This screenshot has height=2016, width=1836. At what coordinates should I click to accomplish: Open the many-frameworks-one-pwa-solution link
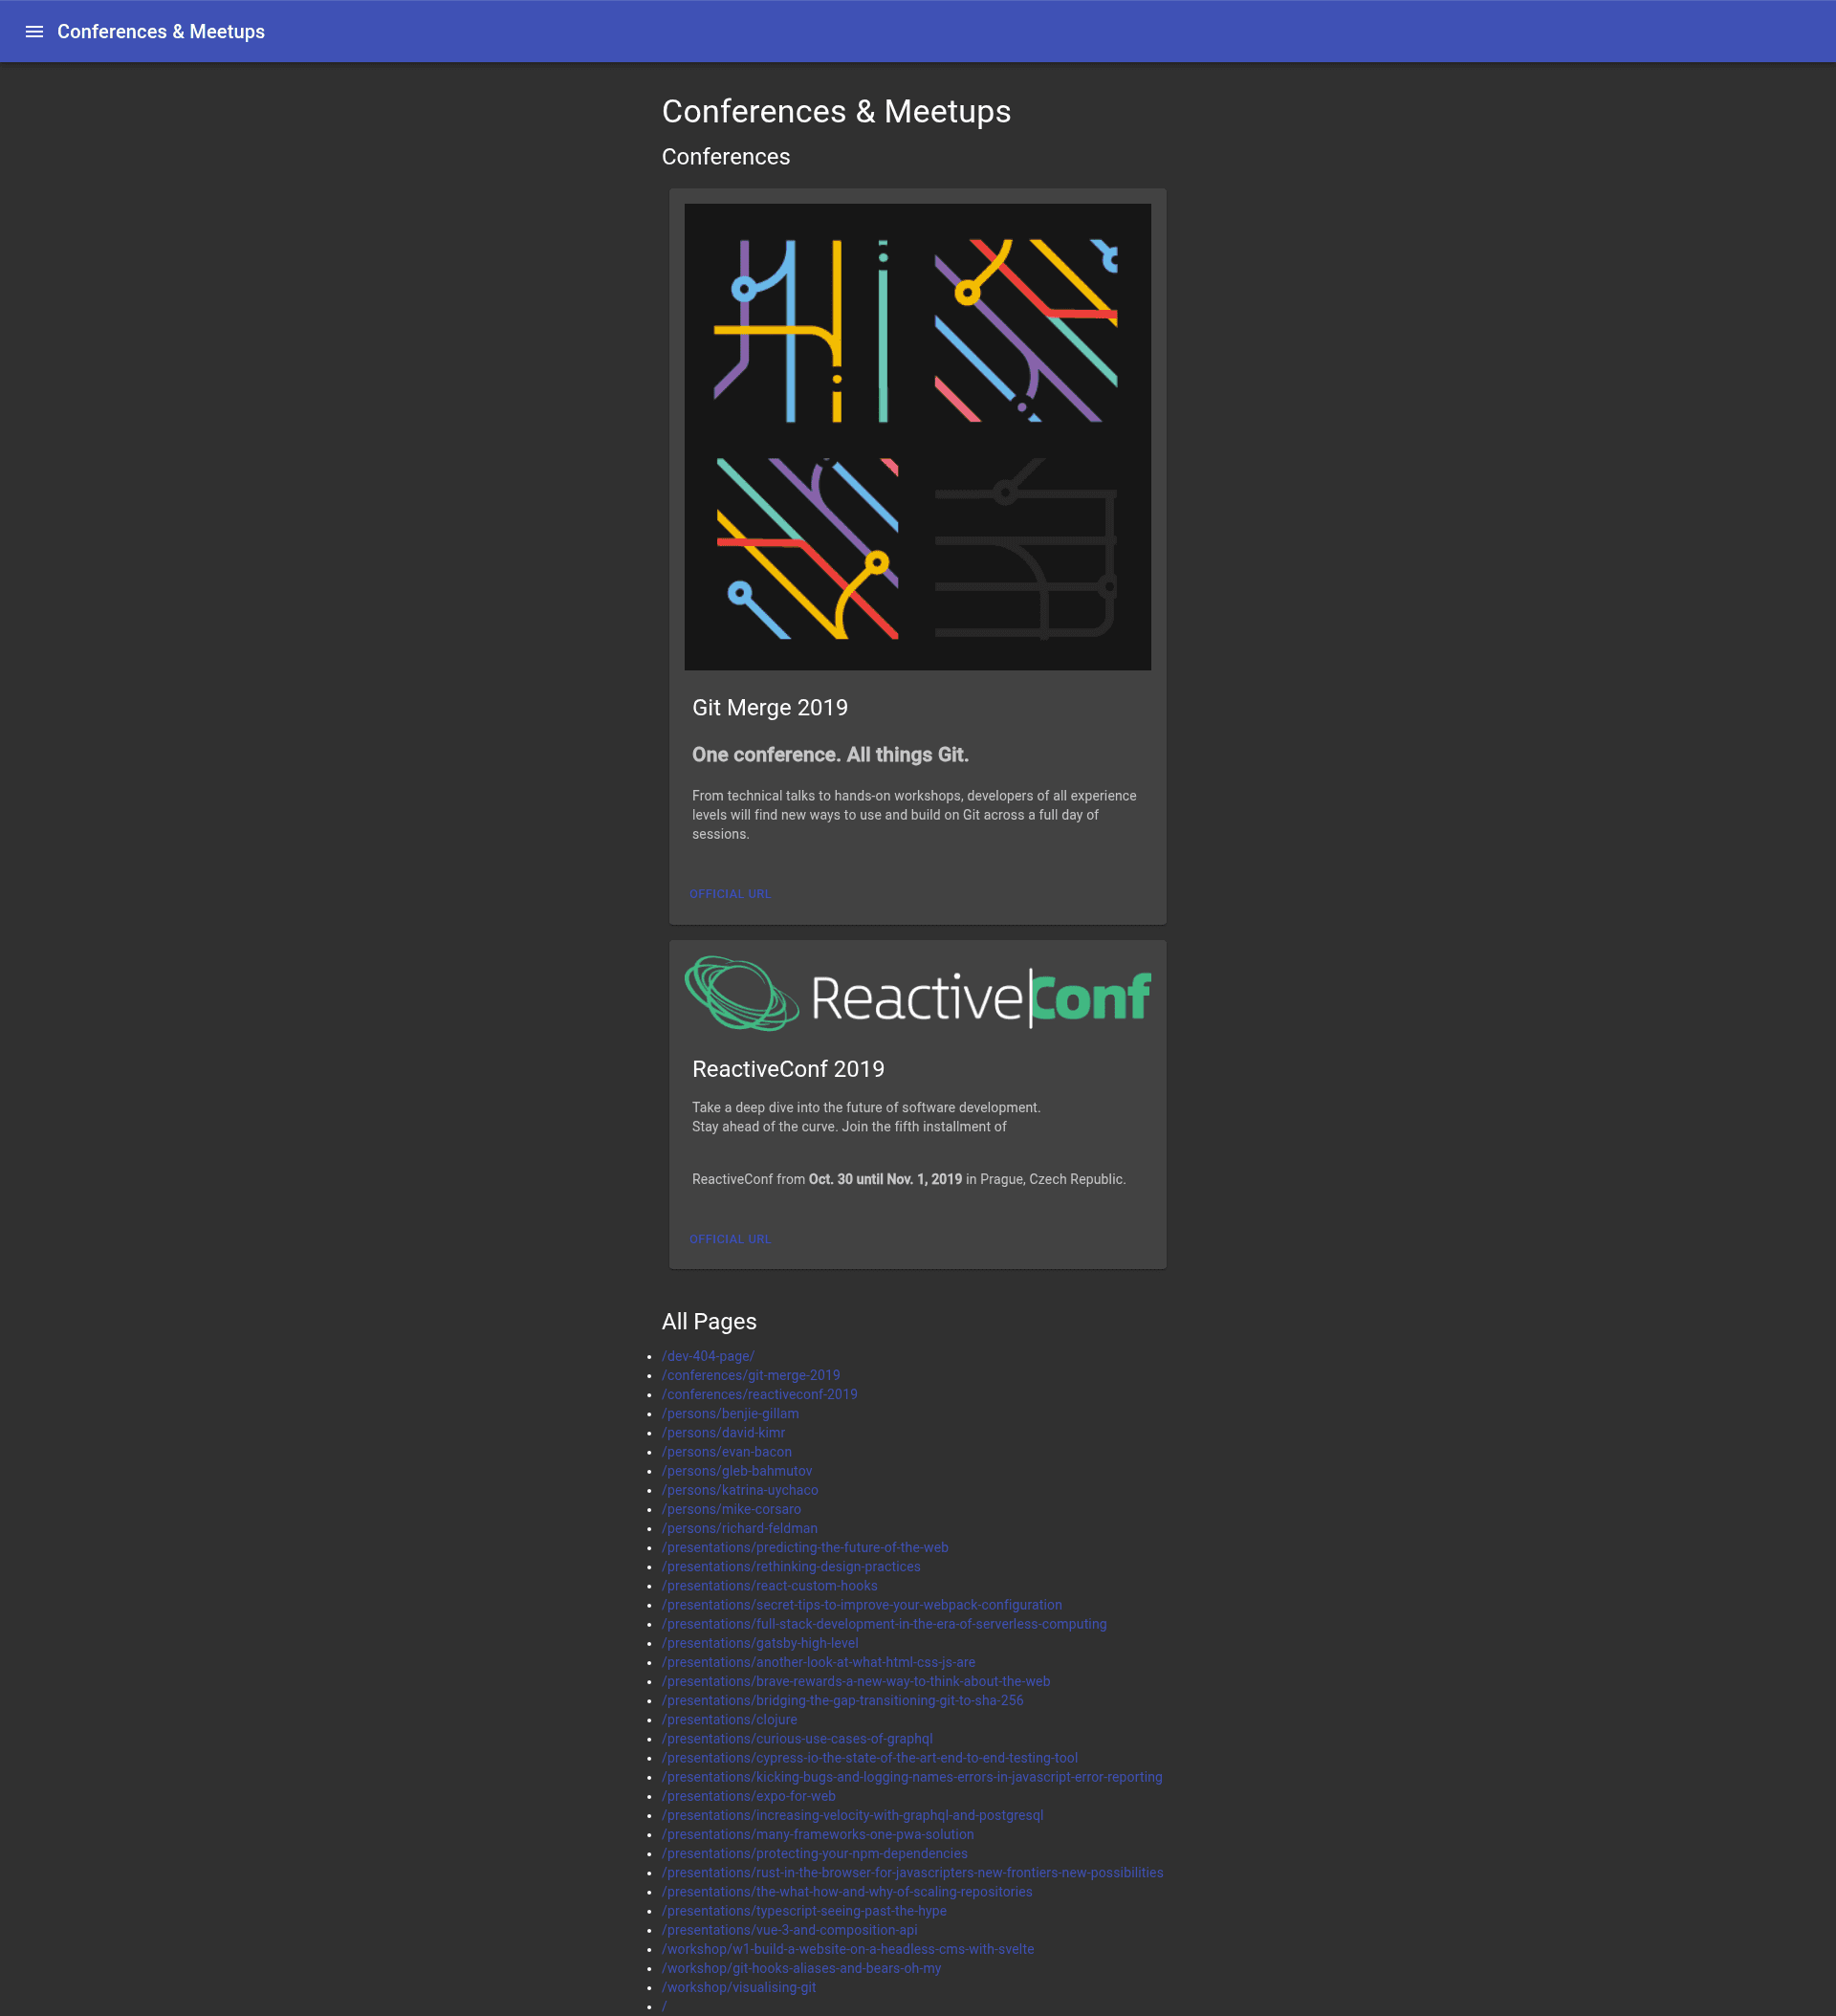(x=818, y=1834)
